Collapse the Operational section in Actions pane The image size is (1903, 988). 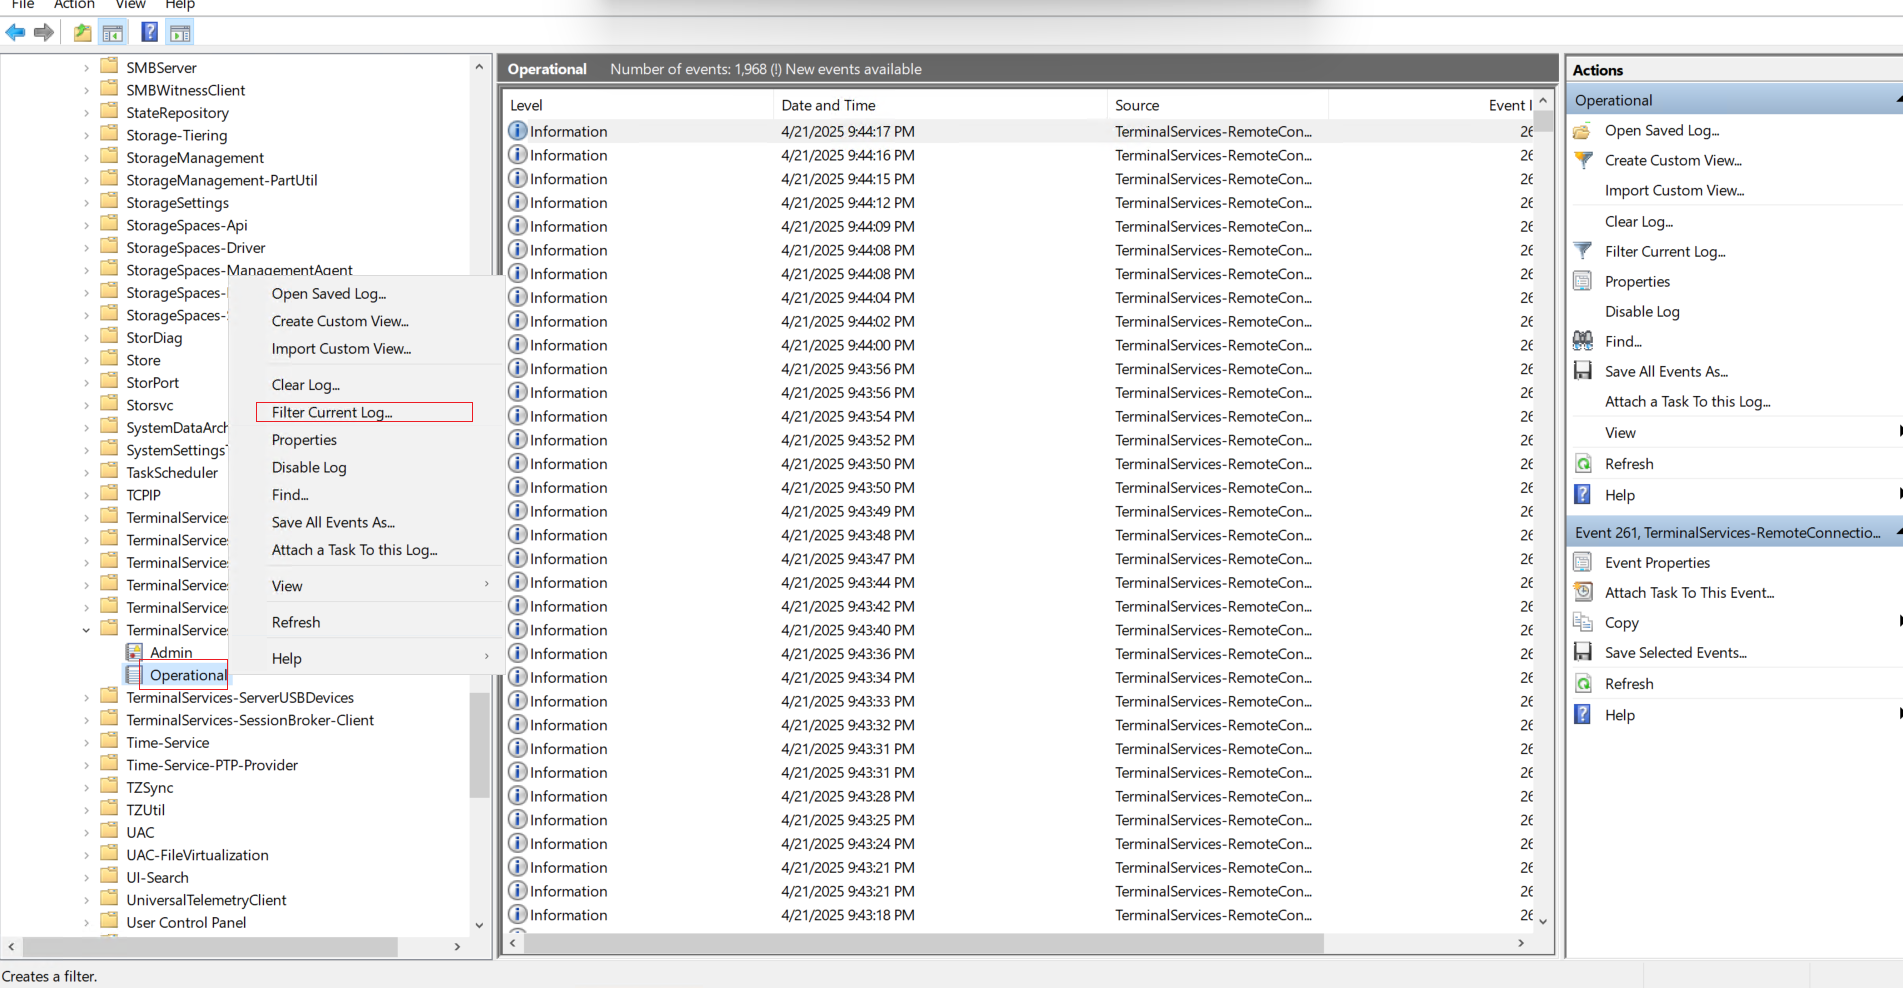[x=1898, y=100]
